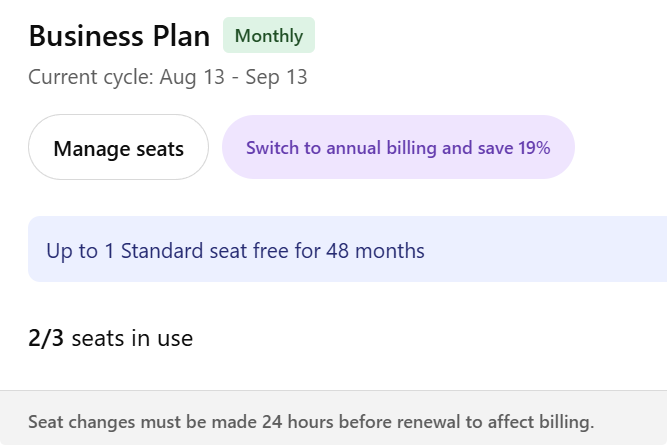Open the free Standard seat promo banner
The width and height of the screenshot is (667, 445).
click(x=348, y=249)
